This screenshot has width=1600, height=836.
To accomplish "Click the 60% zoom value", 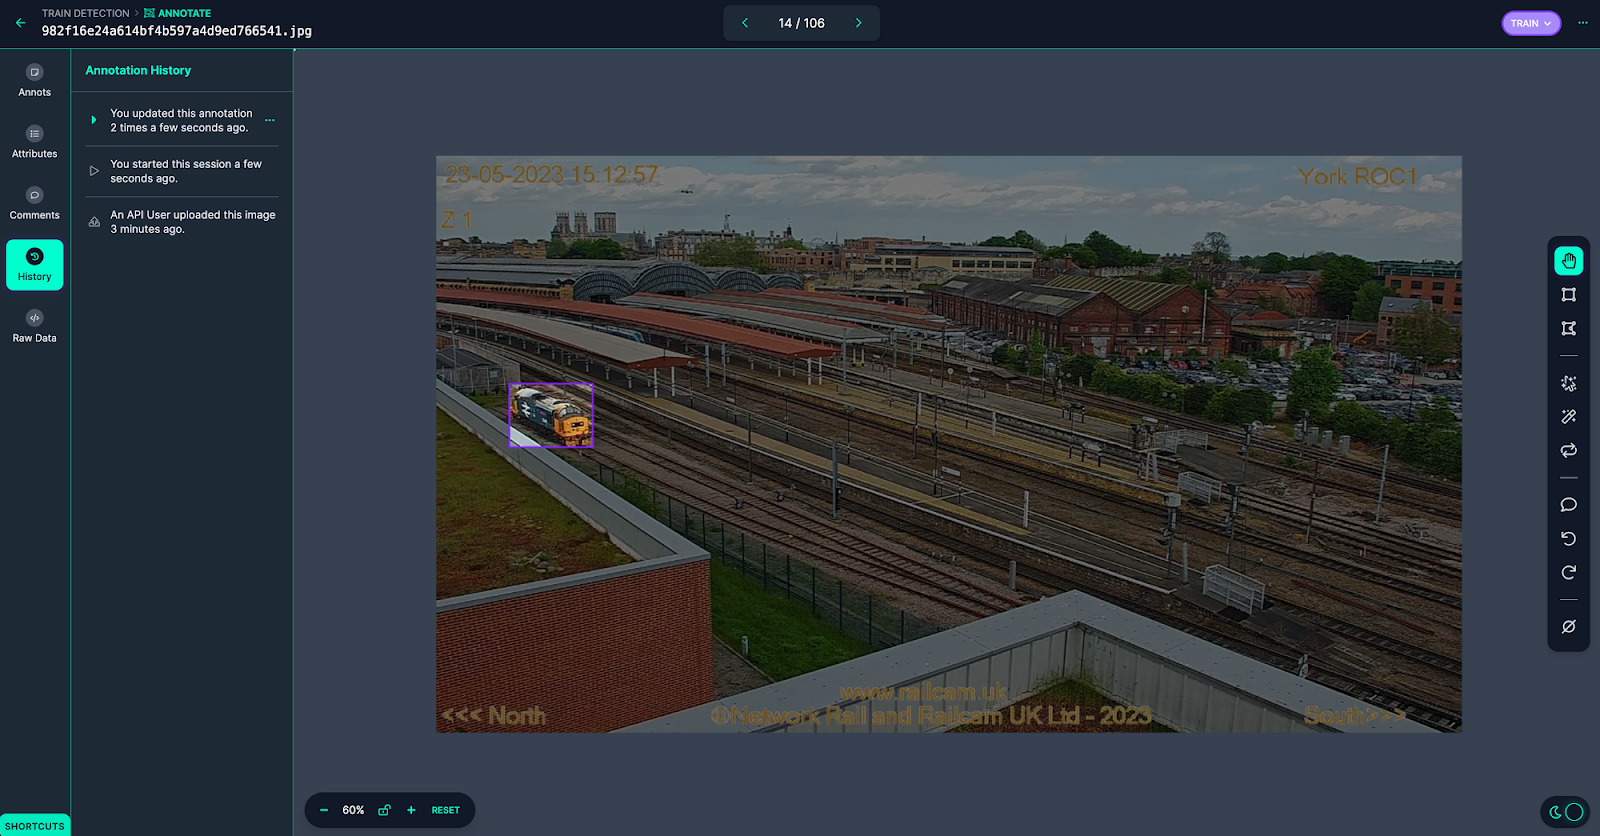I will click(x=353, y=810).
